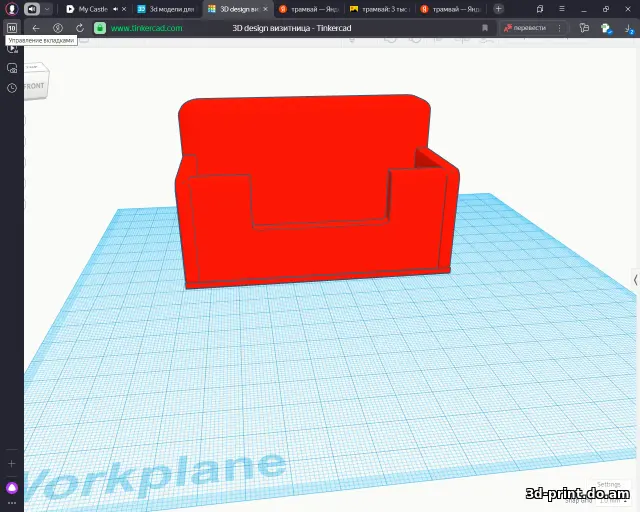Go back to the previous page
This screenshot has width=640, height=512.
(x=36, y=28)
